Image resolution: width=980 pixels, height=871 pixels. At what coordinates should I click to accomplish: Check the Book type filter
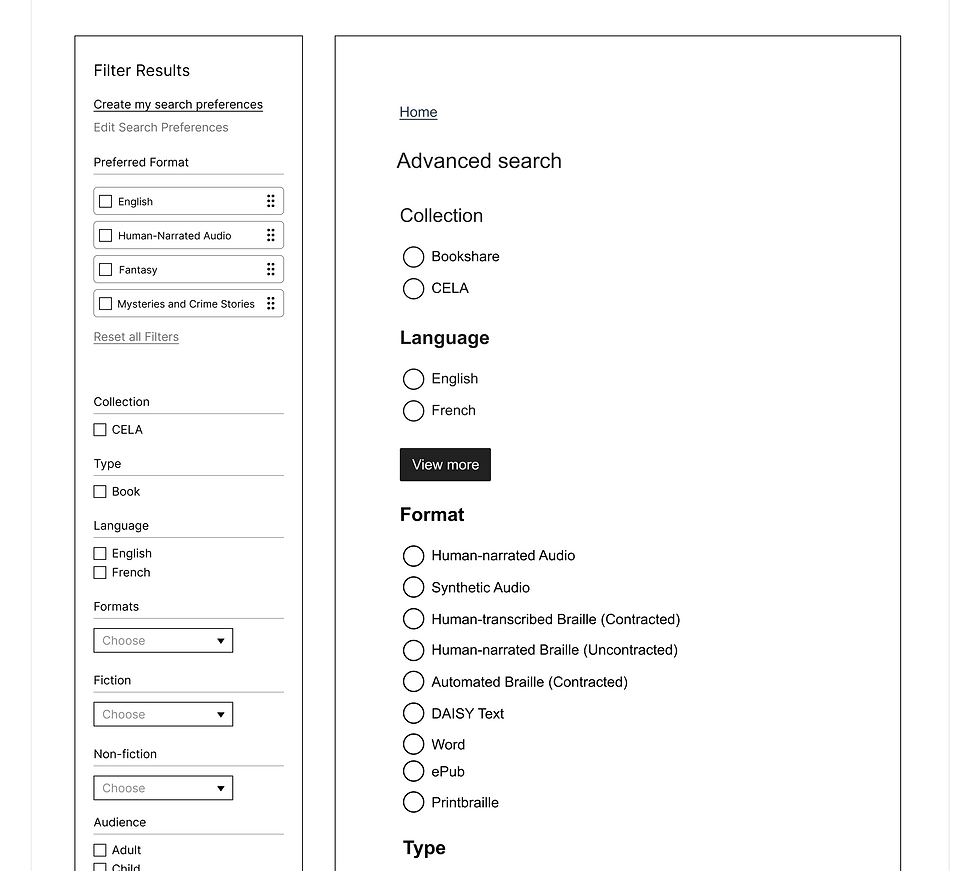click(100, 491)
